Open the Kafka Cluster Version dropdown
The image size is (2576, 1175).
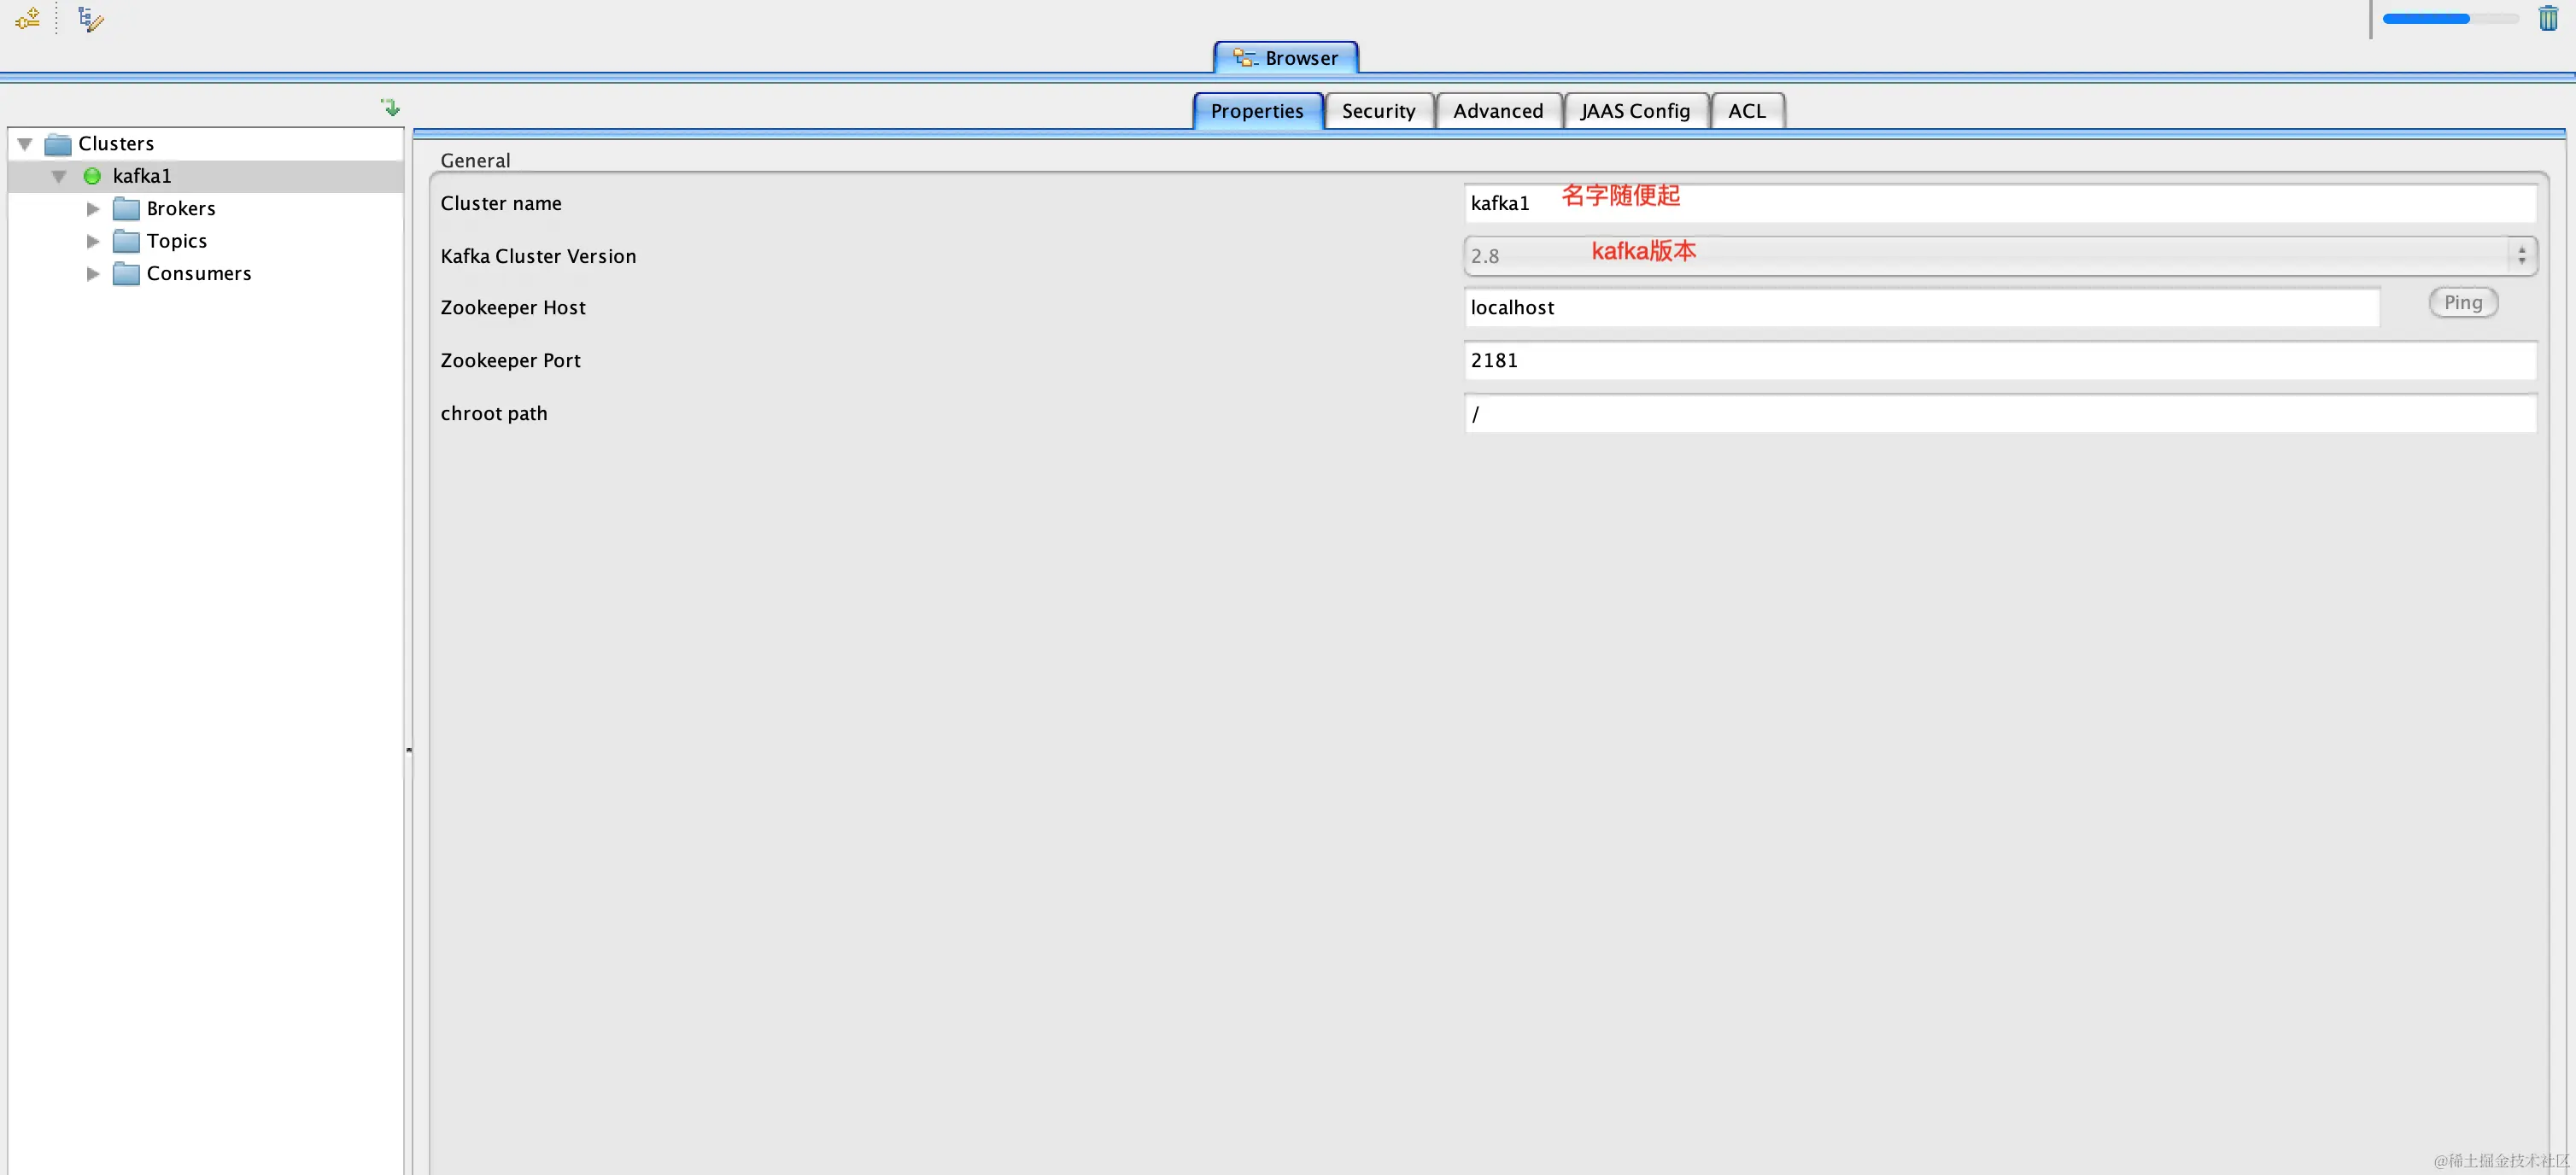(2521, 256)
